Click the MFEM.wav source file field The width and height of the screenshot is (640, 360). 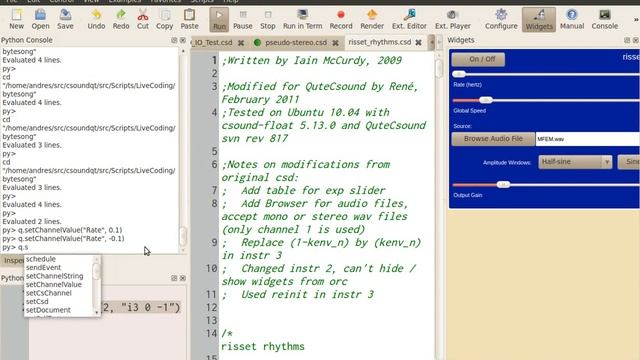(587, 139)
